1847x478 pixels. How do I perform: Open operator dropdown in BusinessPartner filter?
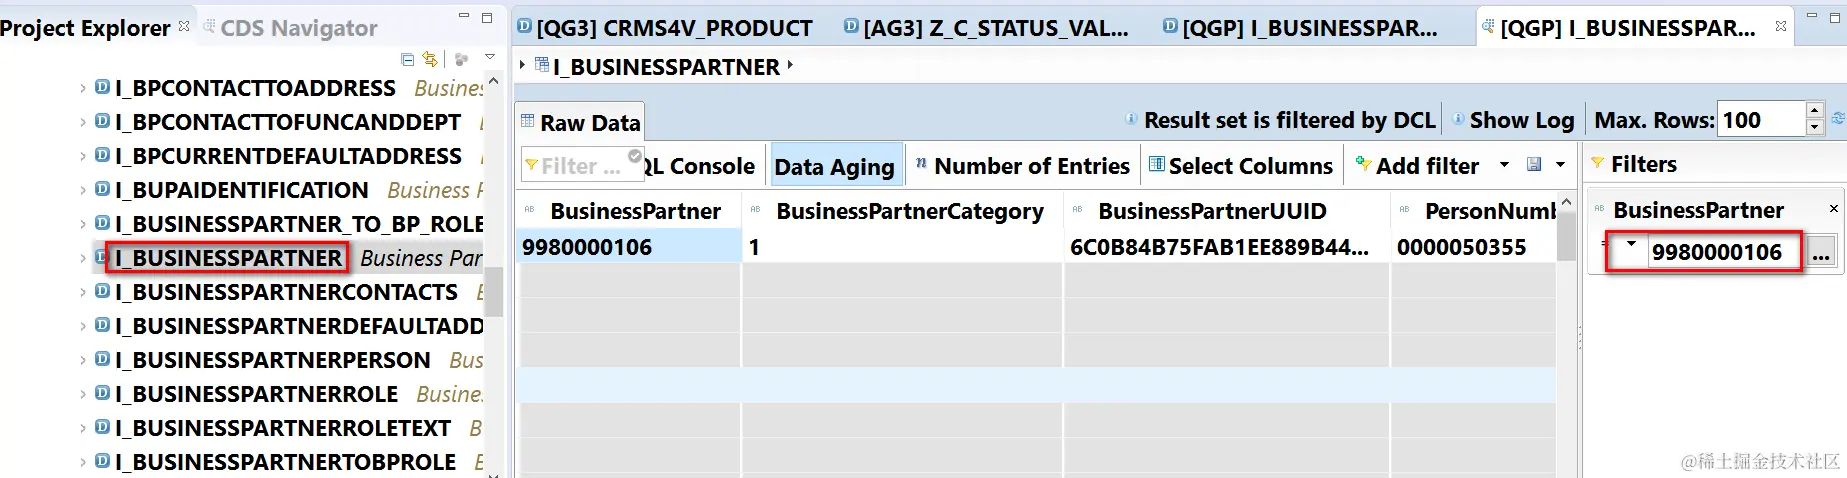(1631, 245)
